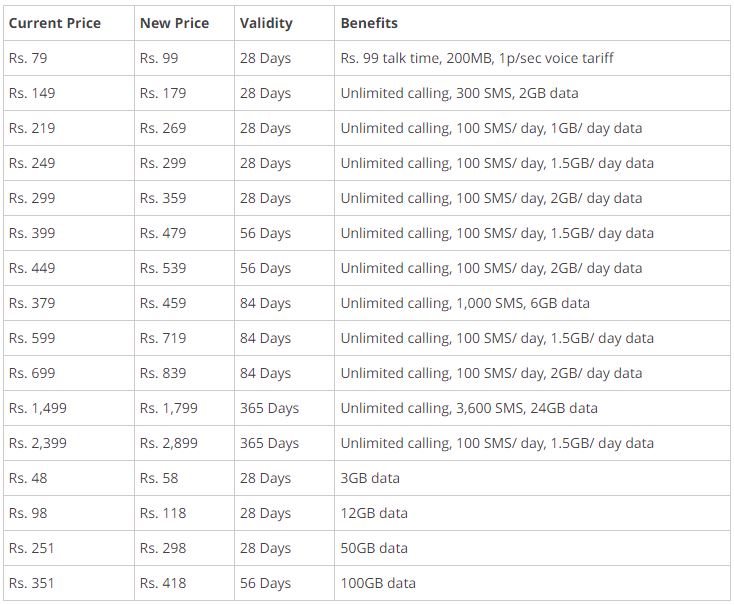Viewport: 734px width, 605px height.
Task: Click the 3GB data benefits cell
Action: 370,478
